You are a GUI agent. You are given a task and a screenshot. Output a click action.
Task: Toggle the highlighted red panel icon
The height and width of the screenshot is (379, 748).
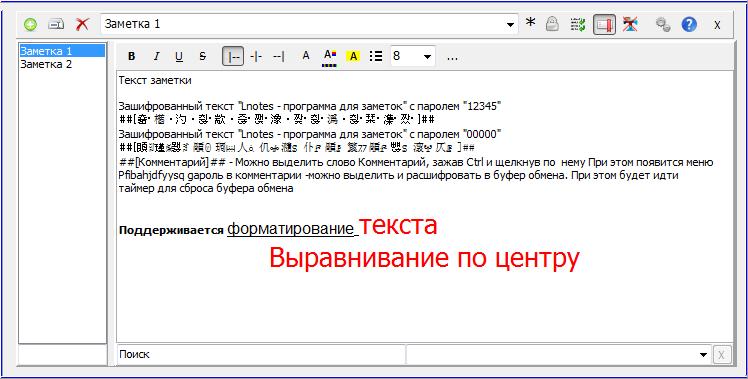point(604,24)
